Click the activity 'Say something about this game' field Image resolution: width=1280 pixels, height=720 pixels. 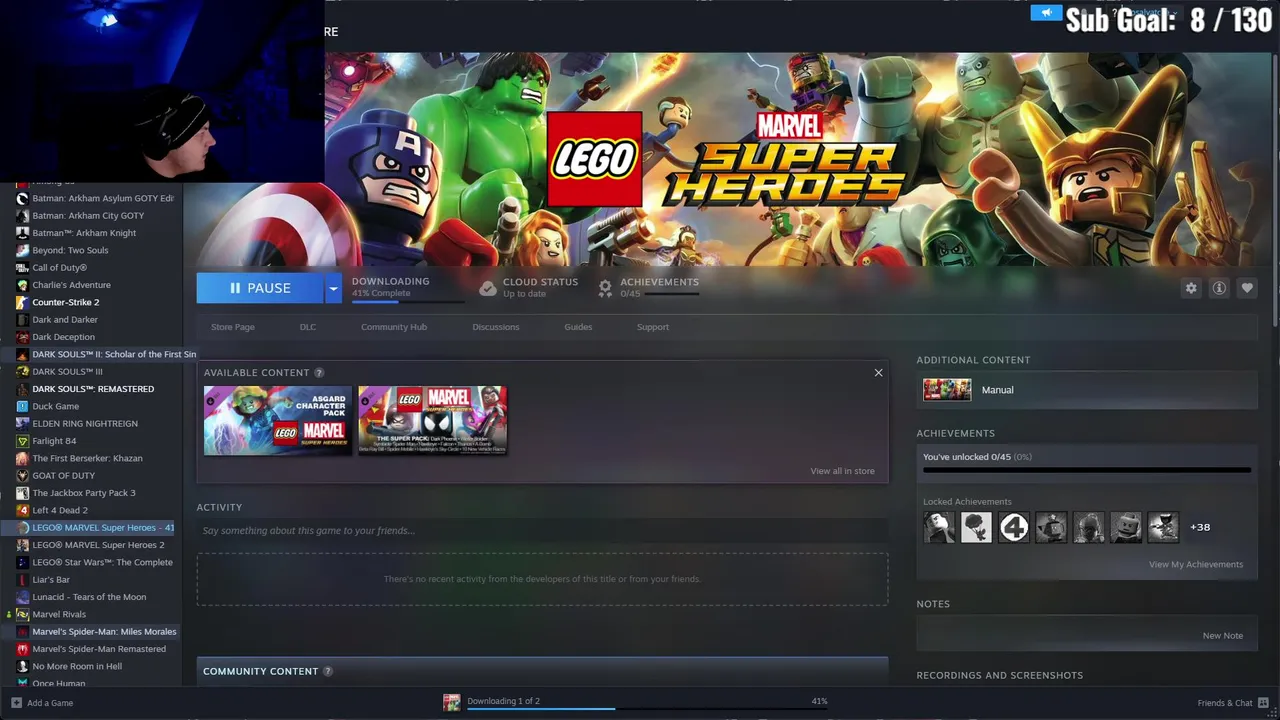click(x=542, y=531)
